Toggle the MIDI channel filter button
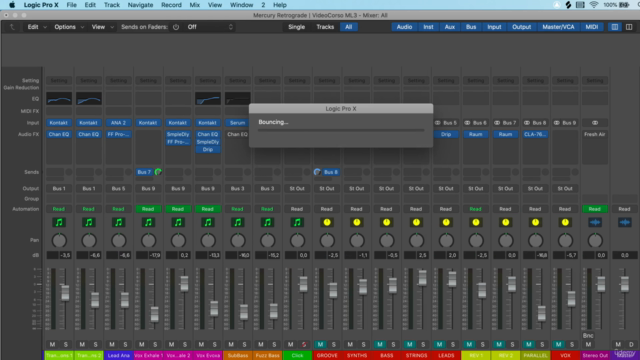640x360 pixels. 592,27
